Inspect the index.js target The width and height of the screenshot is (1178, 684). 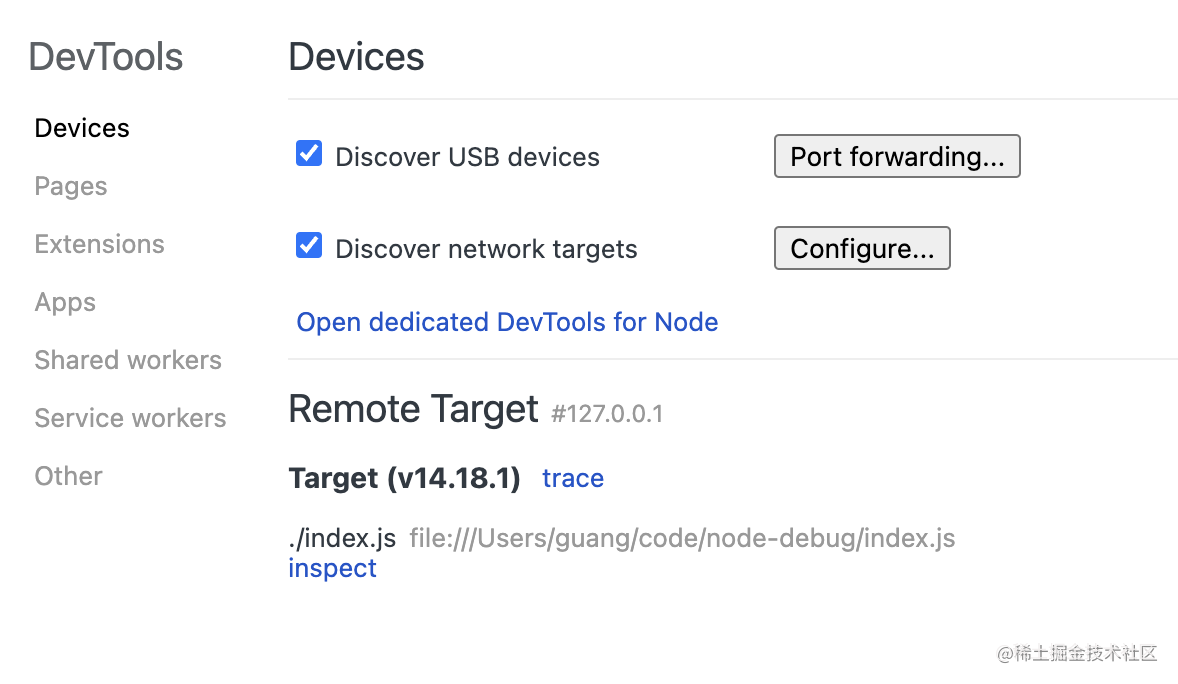pyautogui.click(x=332, y=568)
